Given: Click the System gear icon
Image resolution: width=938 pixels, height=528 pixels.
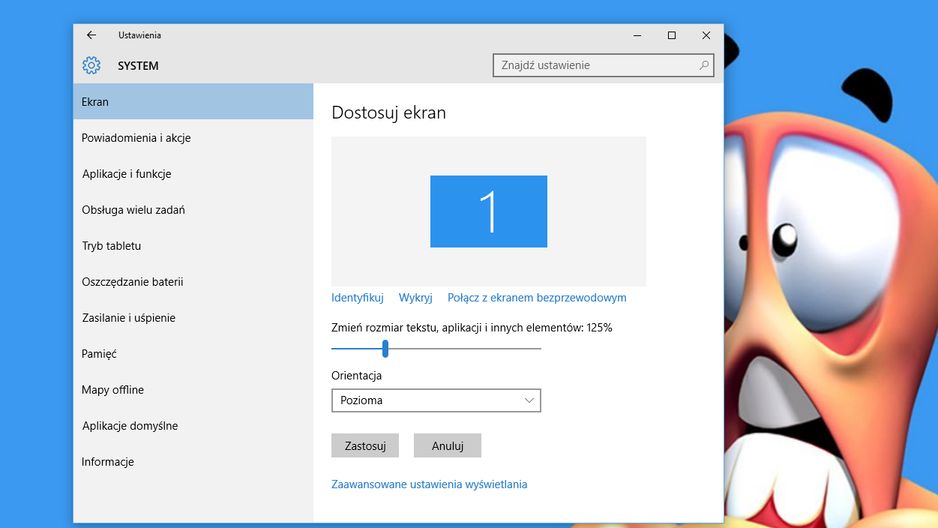Looking at the screenshot, I should coord(92,65).
